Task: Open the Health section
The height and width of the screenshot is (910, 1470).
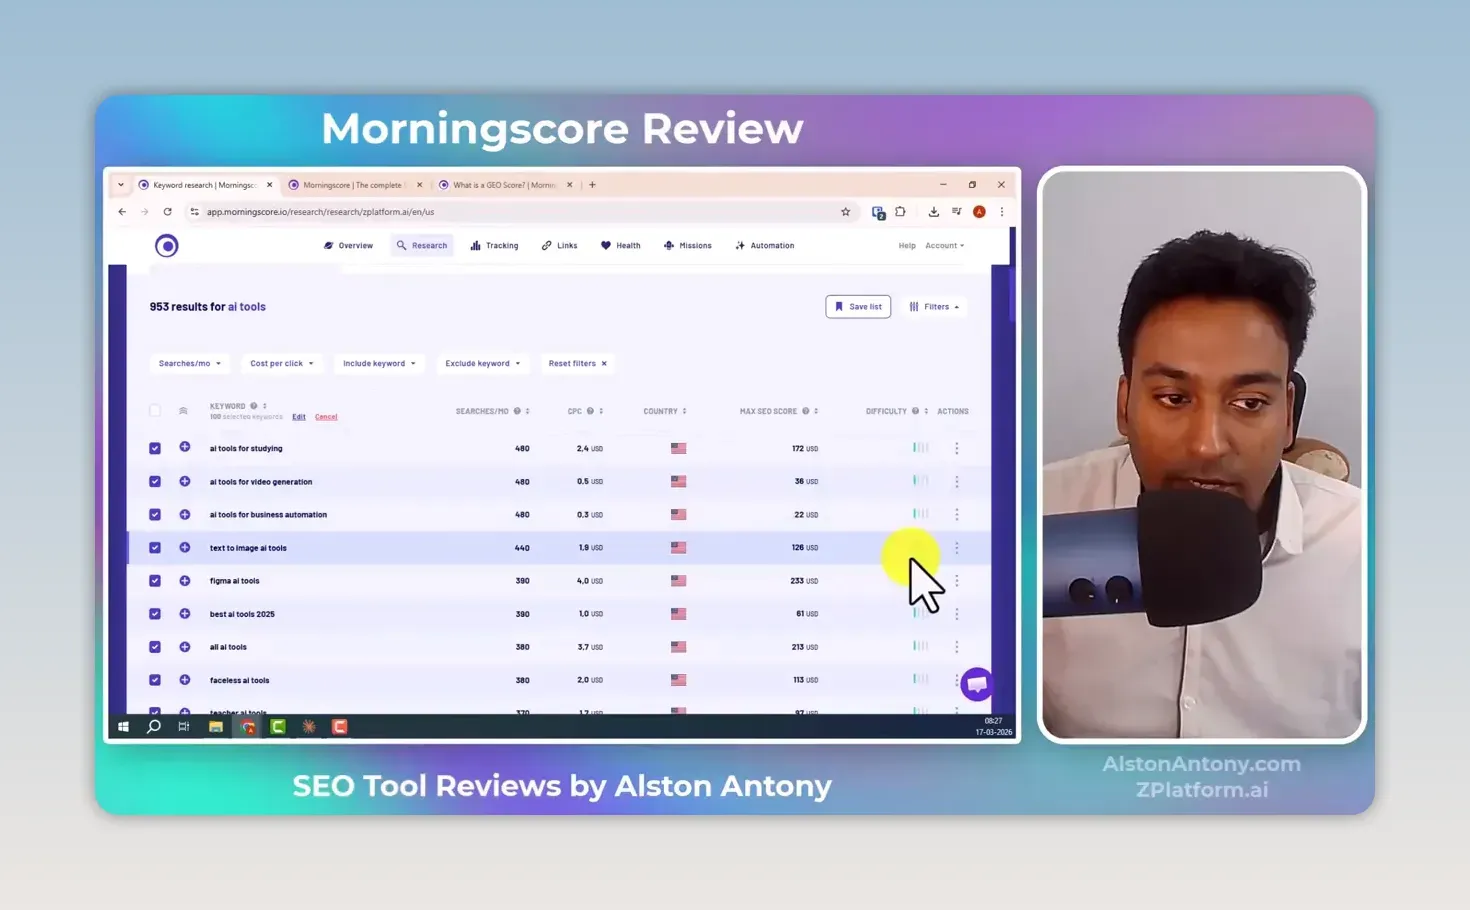Action: pyautogui.click(x=621, y=245)
